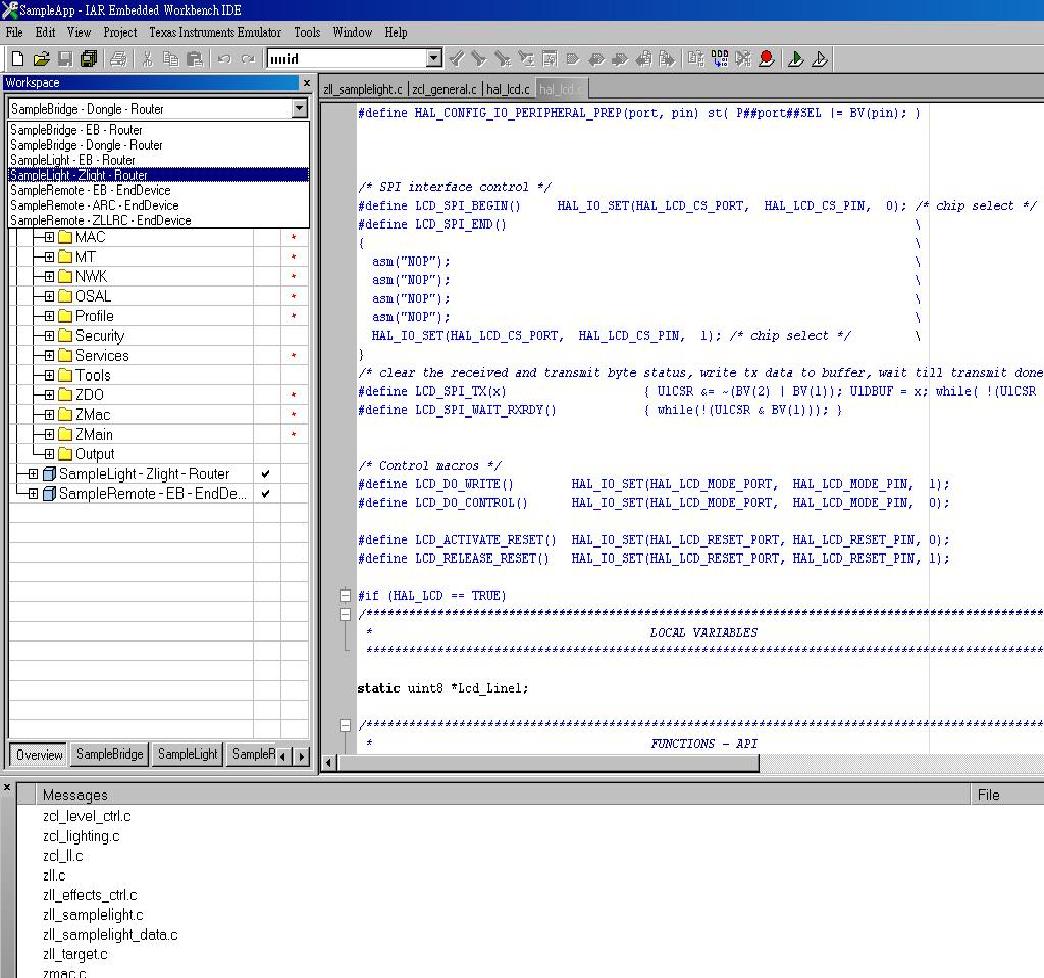The width and height of the screenshot is (1044, 978).
Task: Print the file using the Print icon
Action: [x=119, y=59]
